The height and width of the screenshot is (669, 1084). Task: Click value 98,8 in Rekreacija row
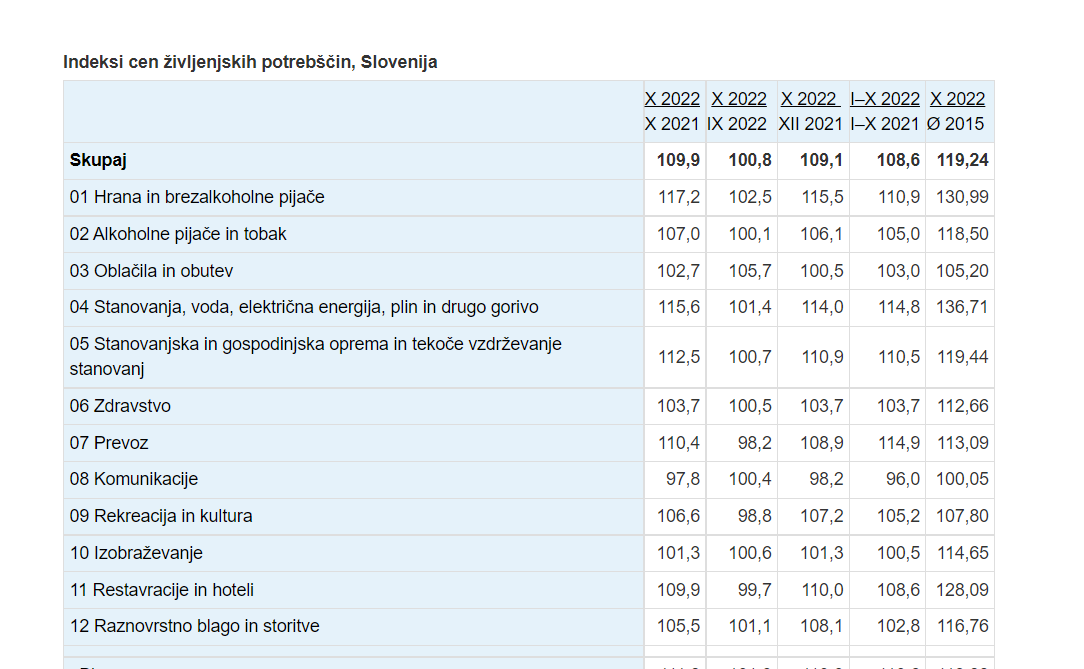click(754, 516)
